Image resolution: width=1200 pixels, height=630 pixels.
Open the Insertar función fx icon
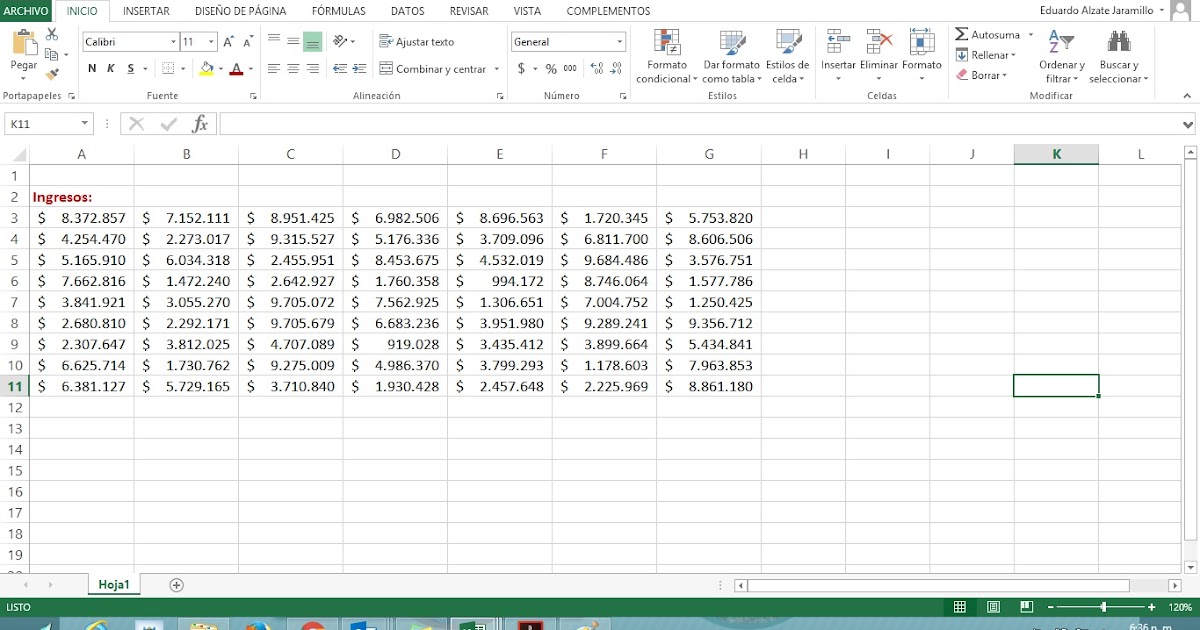tap(202, 123)
